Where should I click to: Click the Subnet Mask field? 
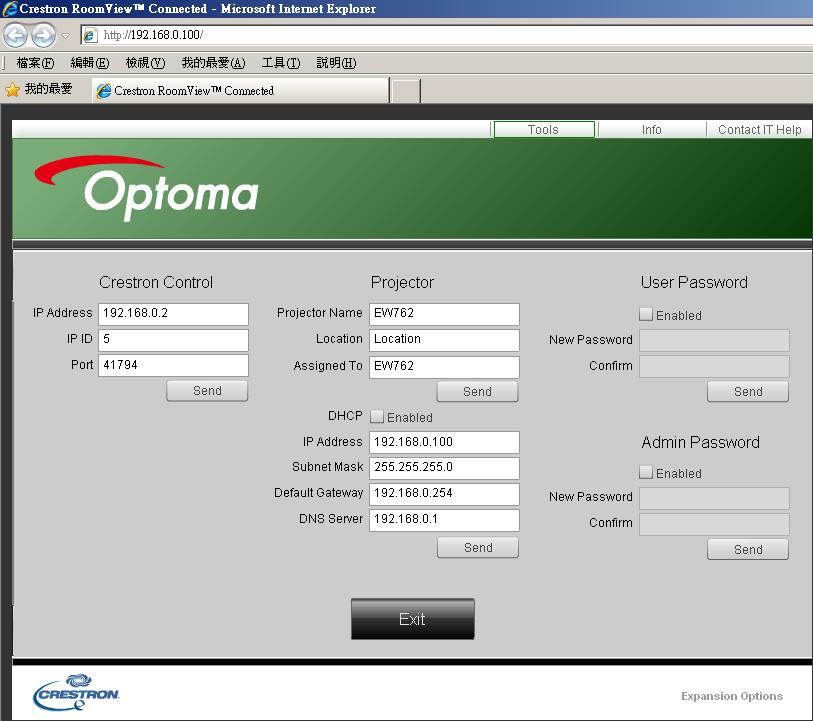[444, 468]
